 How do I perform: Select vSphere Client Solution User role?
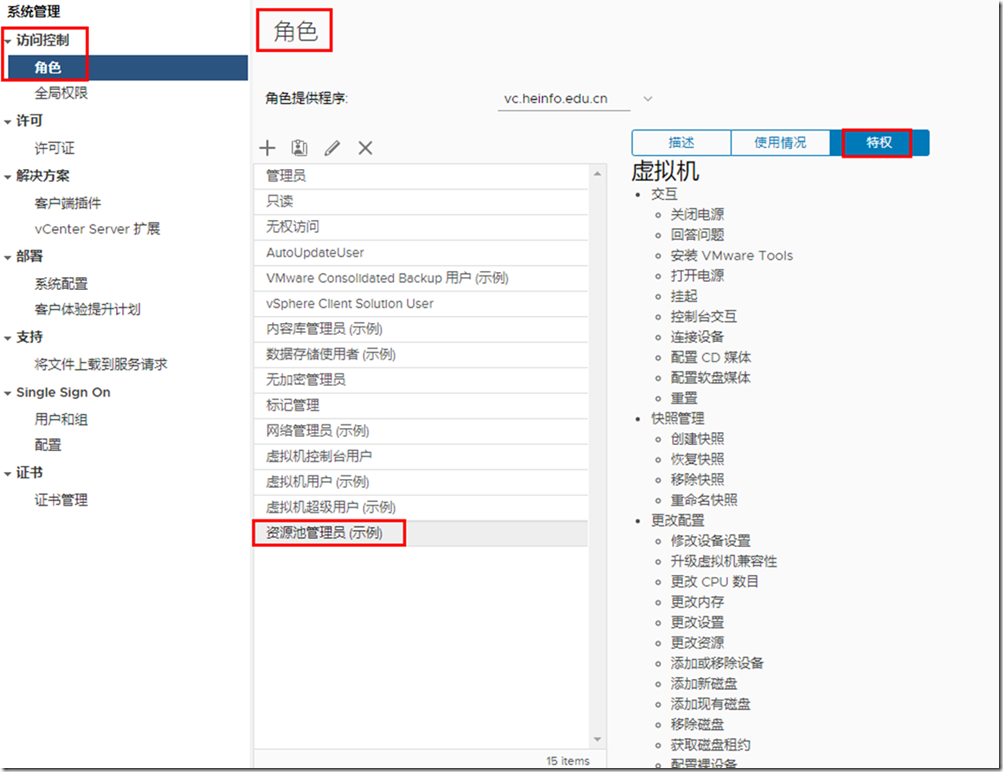(x=421, y=304)
